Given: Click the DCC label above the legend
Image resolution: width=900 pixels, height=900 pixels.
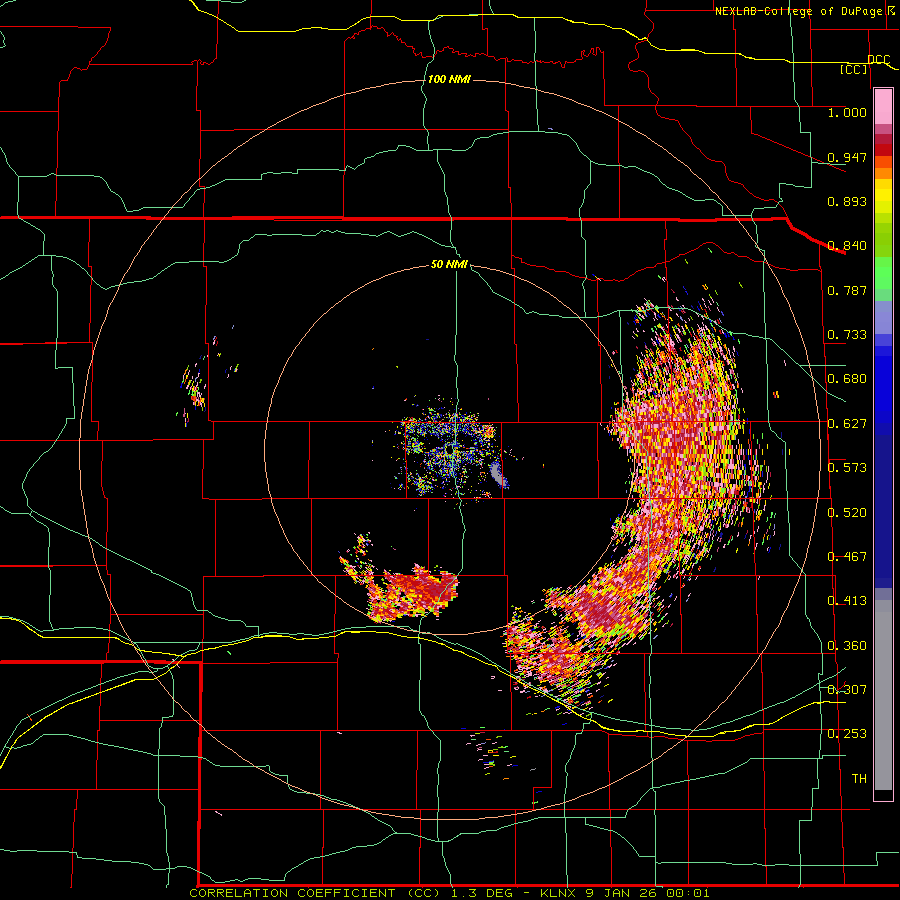Looking at the screenshot, I should click(879, 59).
